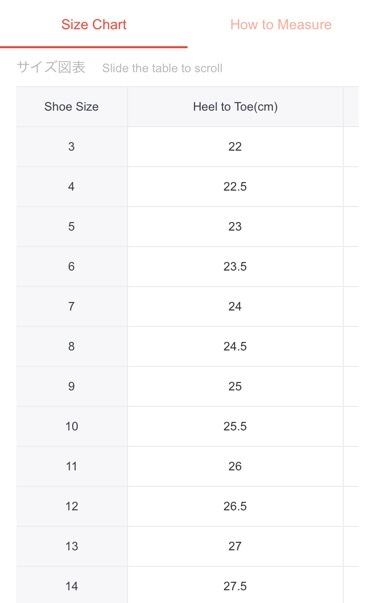The width and height of the screenshot is (375, 603).
Task: Select the shoe size 4 cell
Action: [x=72, y=187]
